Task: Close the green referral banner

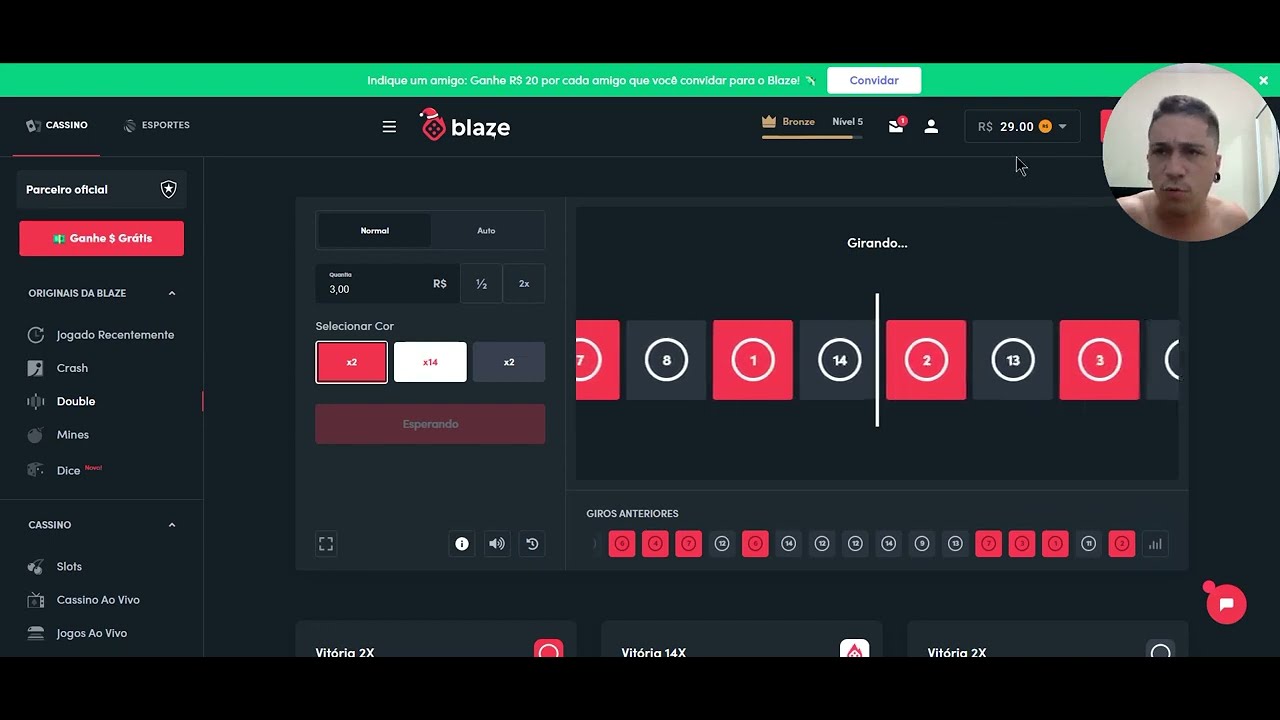Action: coord(1263,80)
